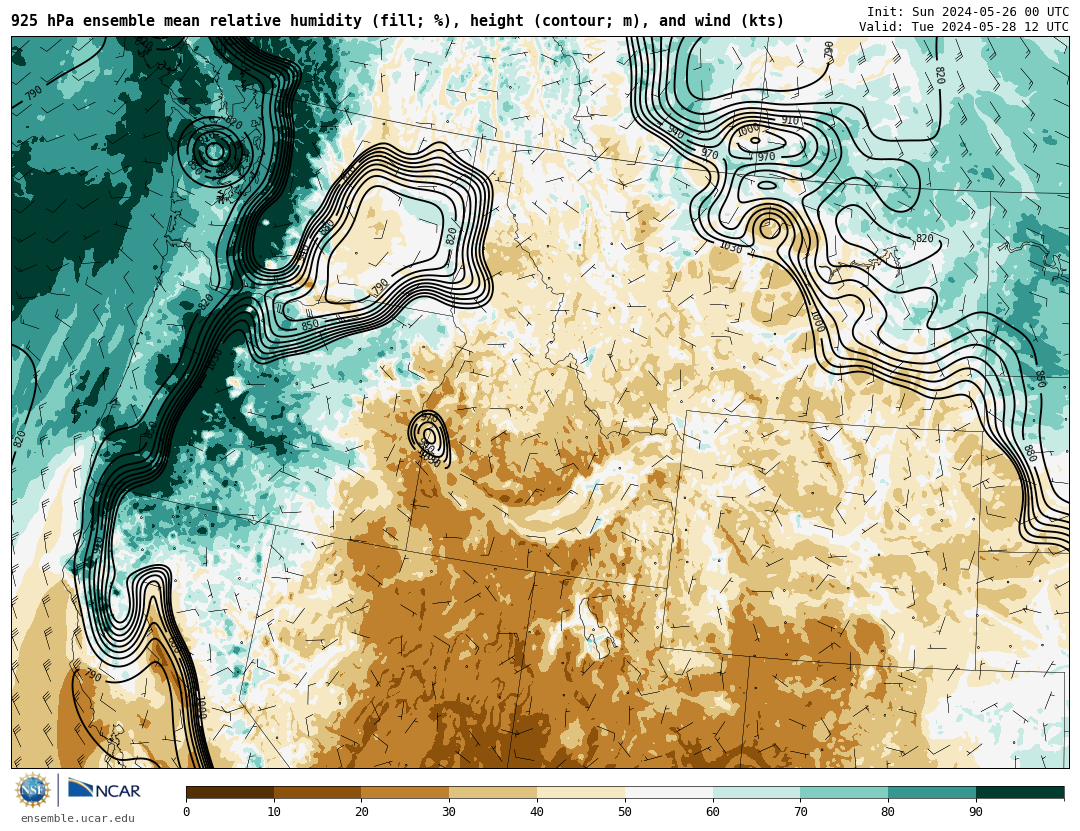This screenshot has height=831, width=1080.
Task: Click the 0-10 darkest brown swatch
Action: [x=230, y=792]
